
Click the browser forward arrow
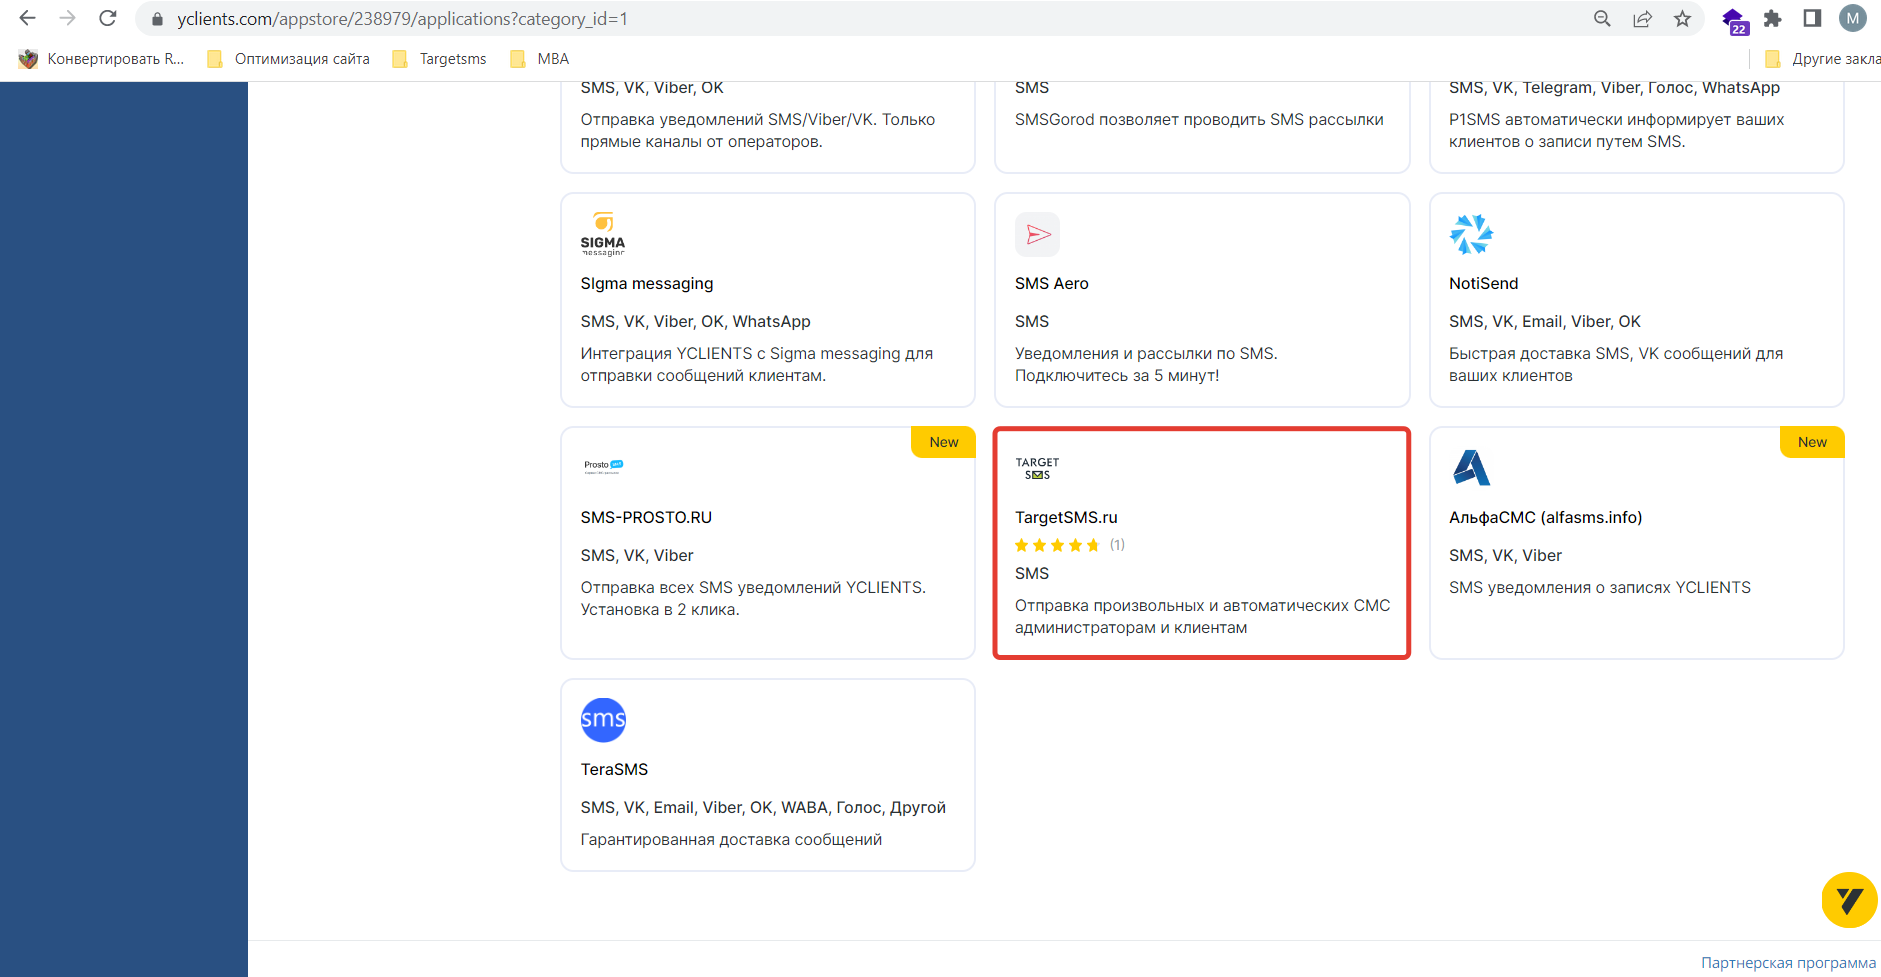tap(67, 18)
